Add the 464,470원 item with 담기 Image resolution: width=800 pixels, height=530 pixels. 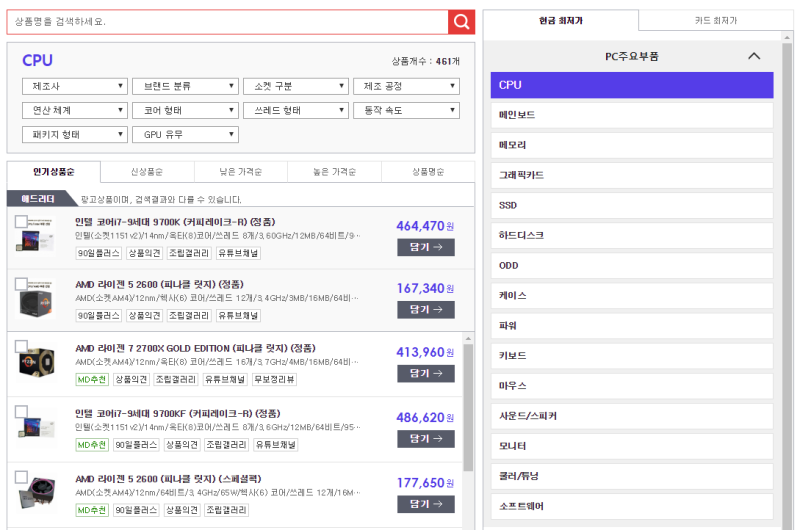[x=426, y=247]
